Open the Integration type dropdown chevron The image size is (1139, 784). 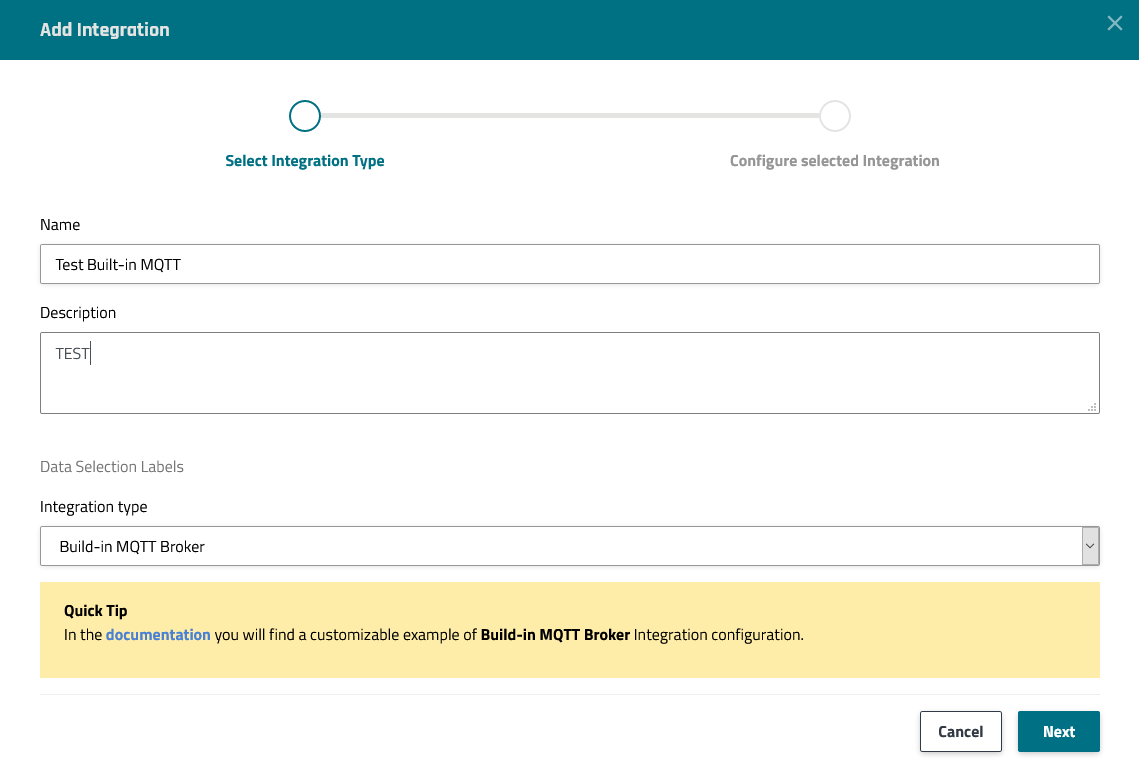(x=1089, y=546)
